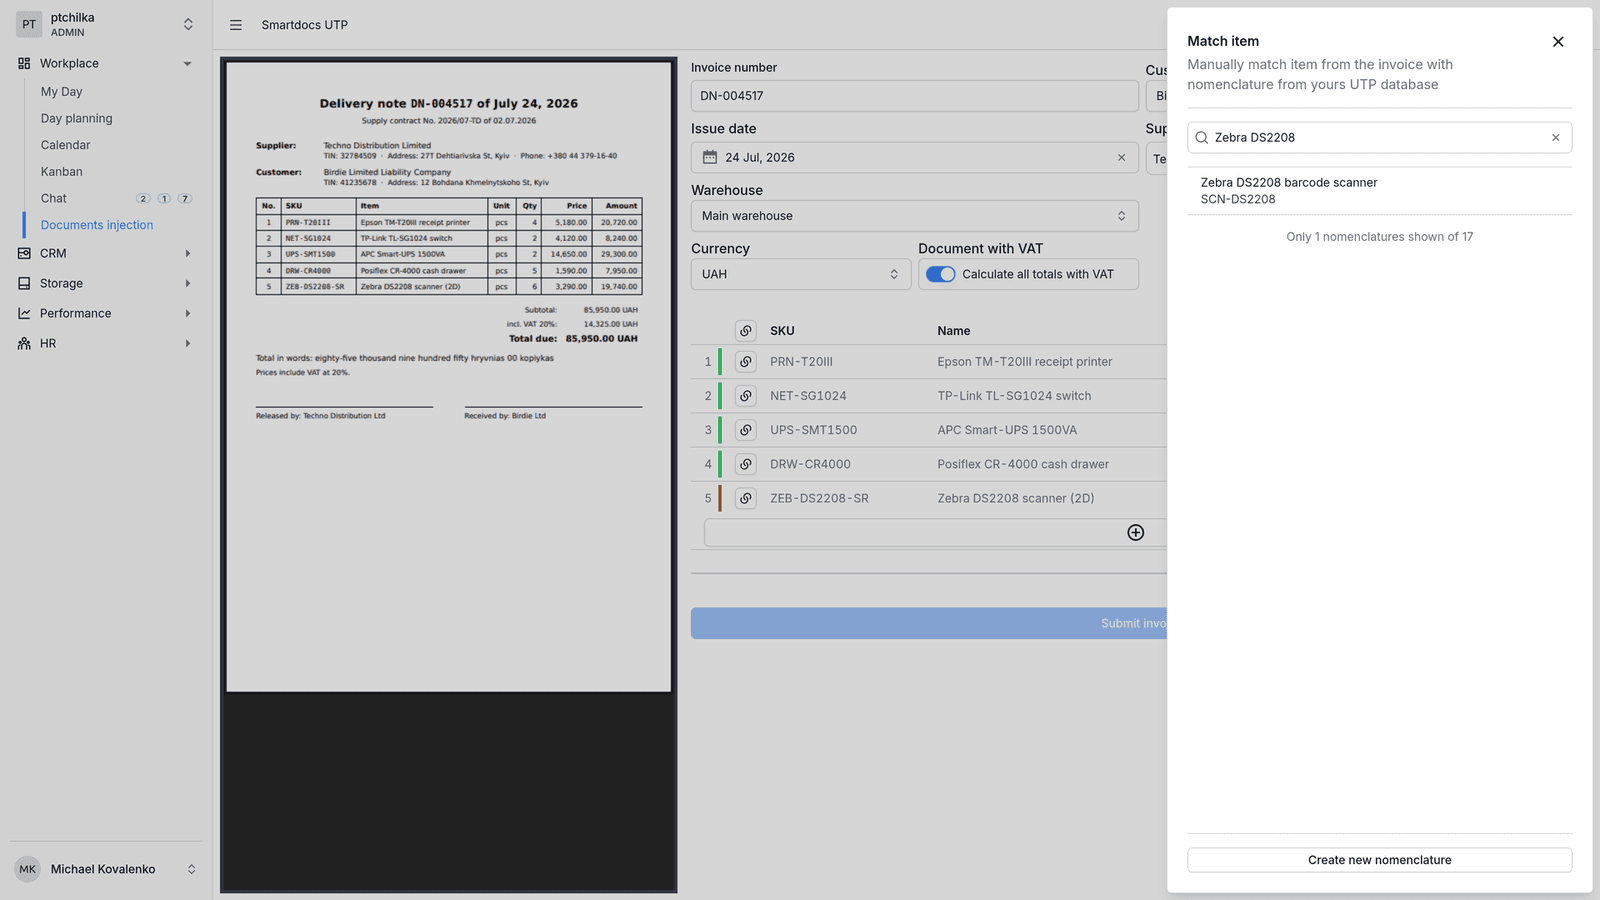Click the calendar icon in Issue date
This screenshot has width=1600, height=900.
[710, 157]
